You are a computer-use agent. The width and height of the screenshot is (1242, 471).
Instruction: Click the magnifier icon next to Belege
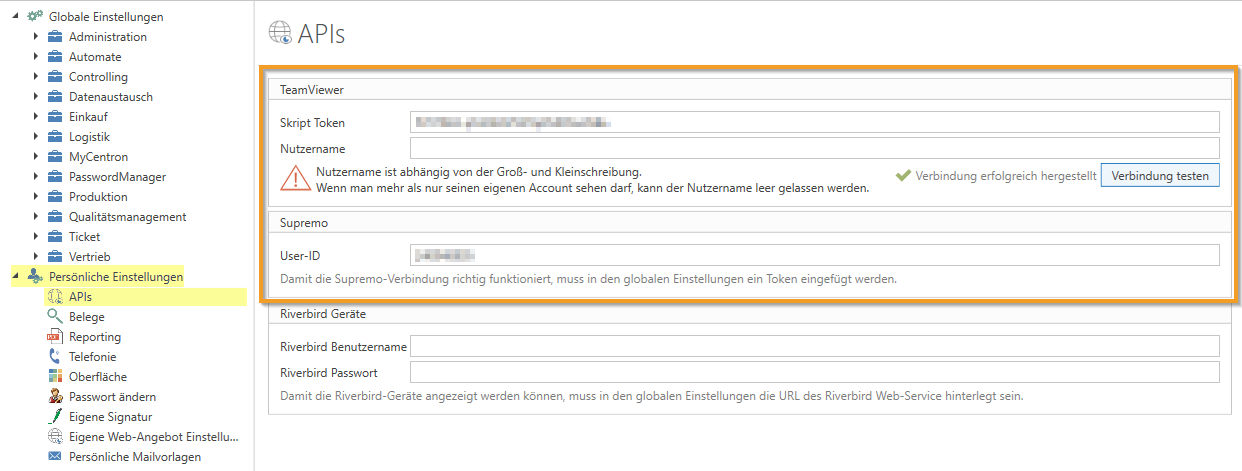click(55, 317)
